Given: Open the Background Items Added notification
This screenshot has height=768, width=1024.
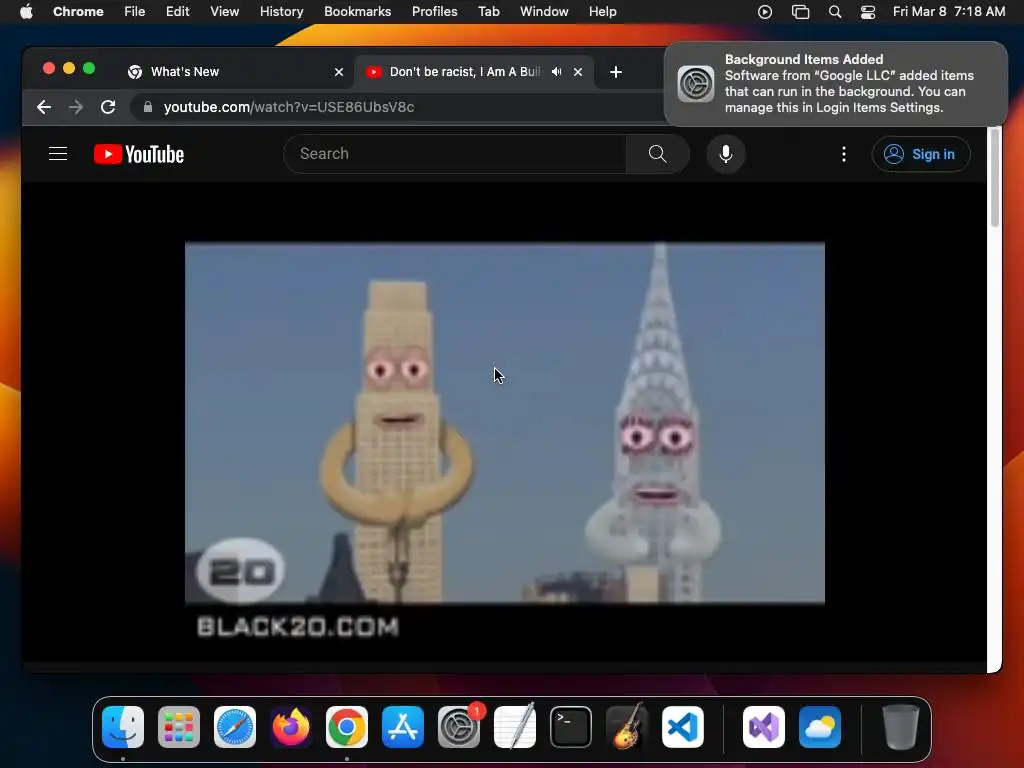Looking at the screenshot, I should [x=836, y=84].
